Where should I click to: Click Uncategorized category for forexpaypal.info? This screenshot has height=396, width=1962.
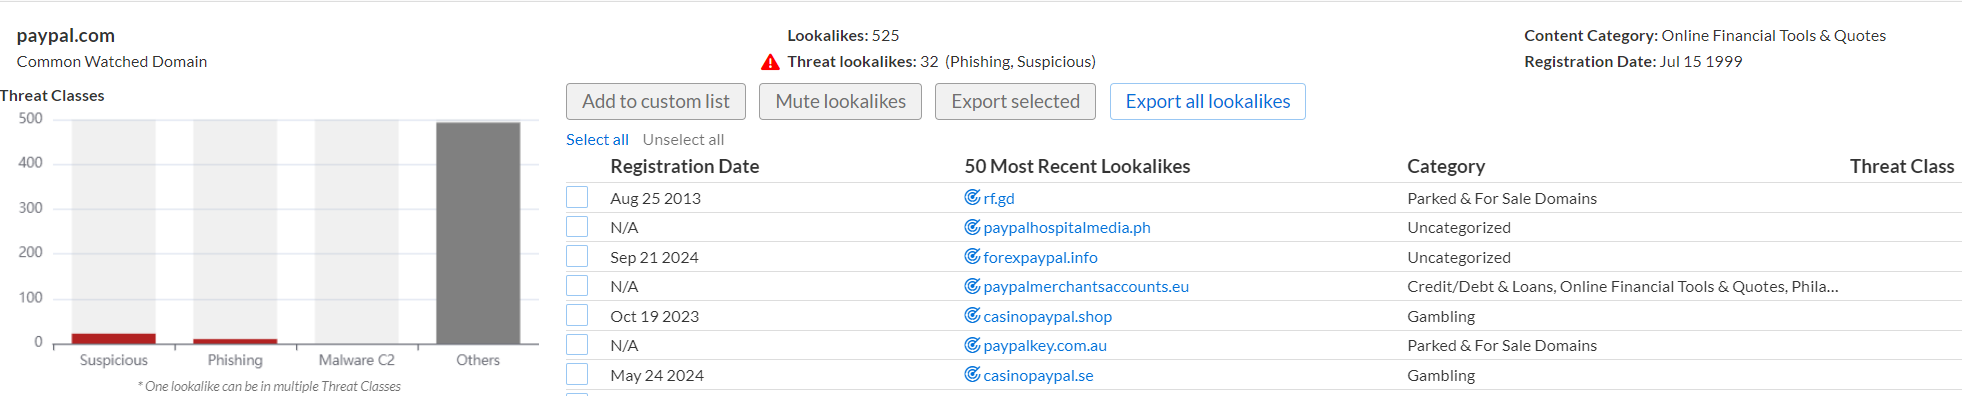pos(1459,257)
